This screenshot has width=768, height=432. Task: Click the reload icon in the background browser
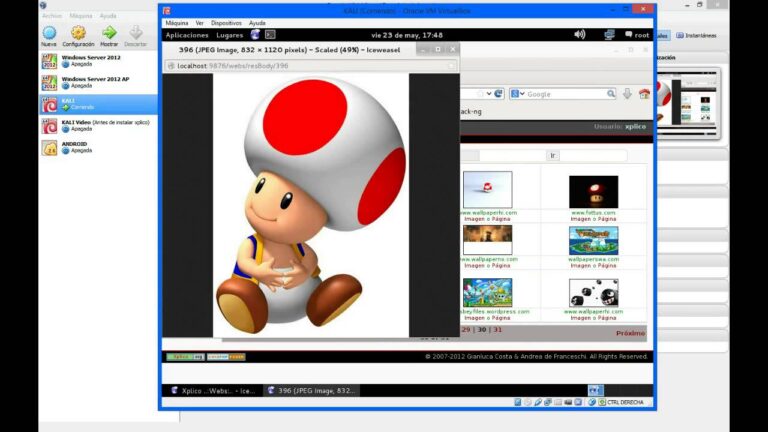click(499, 94)
